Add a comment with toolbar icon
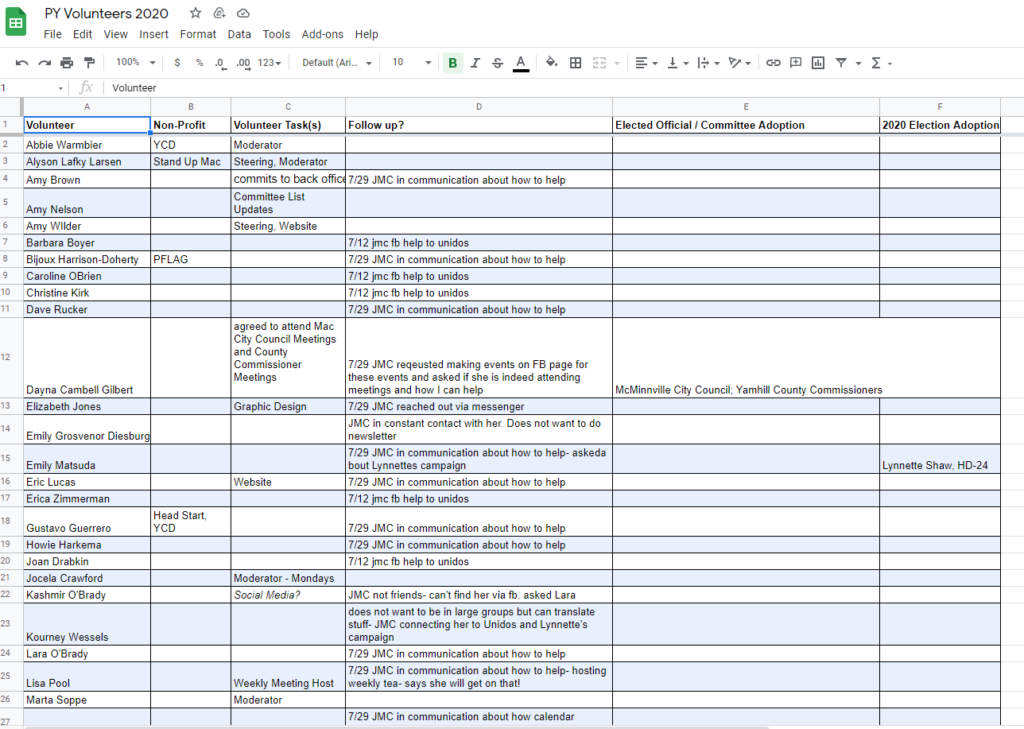1024x729 pixels. click(x=796, y=63)
